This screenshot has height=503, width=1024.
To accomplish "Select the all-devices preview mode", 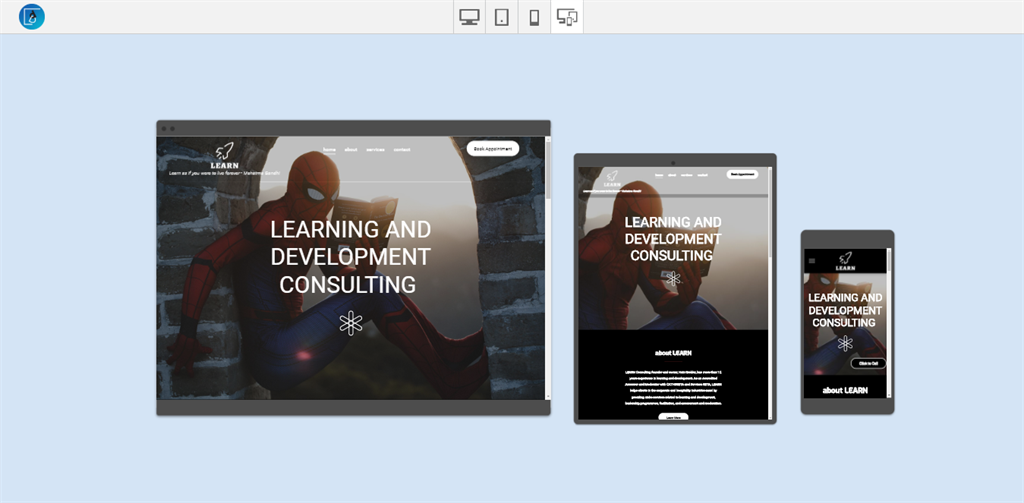I will point(567,17).
